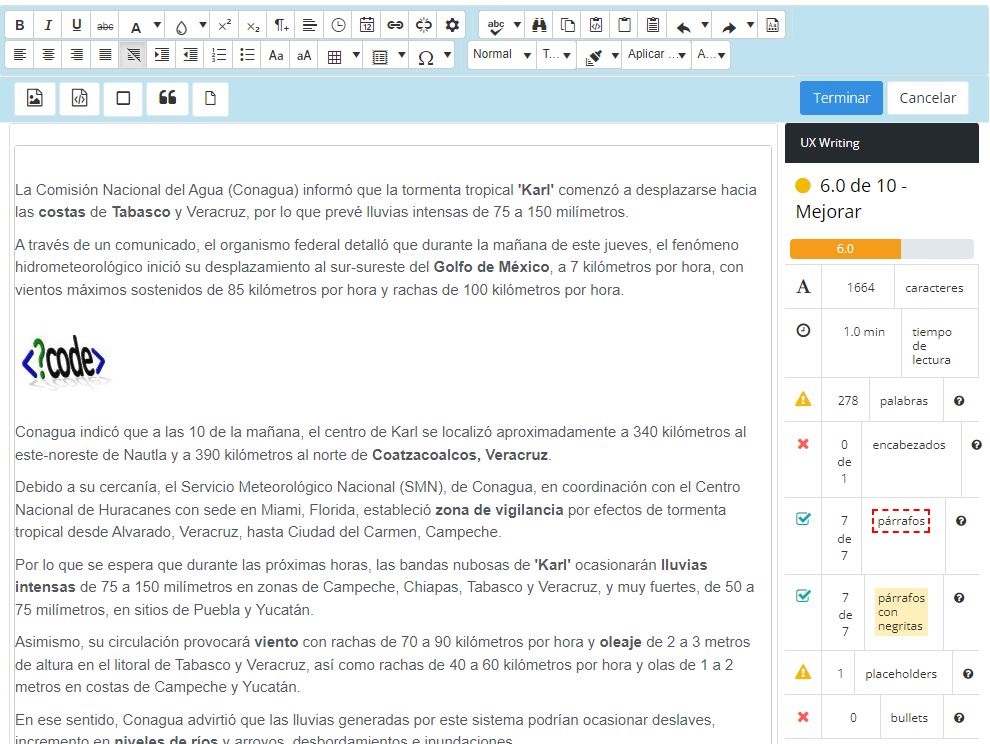Insert a blockquote using the quote icon

pyautogui.click(x=166, y=97)
